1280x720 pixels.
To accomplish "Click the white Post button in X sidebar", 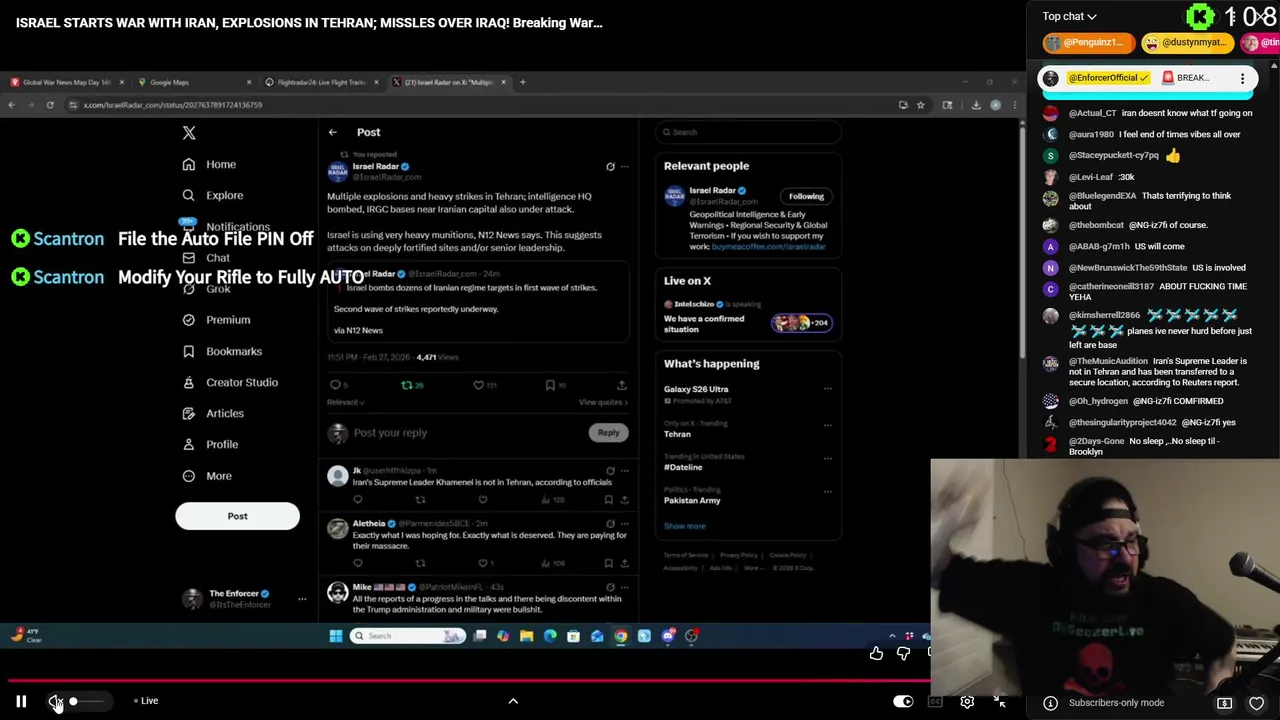I will 237,516.
